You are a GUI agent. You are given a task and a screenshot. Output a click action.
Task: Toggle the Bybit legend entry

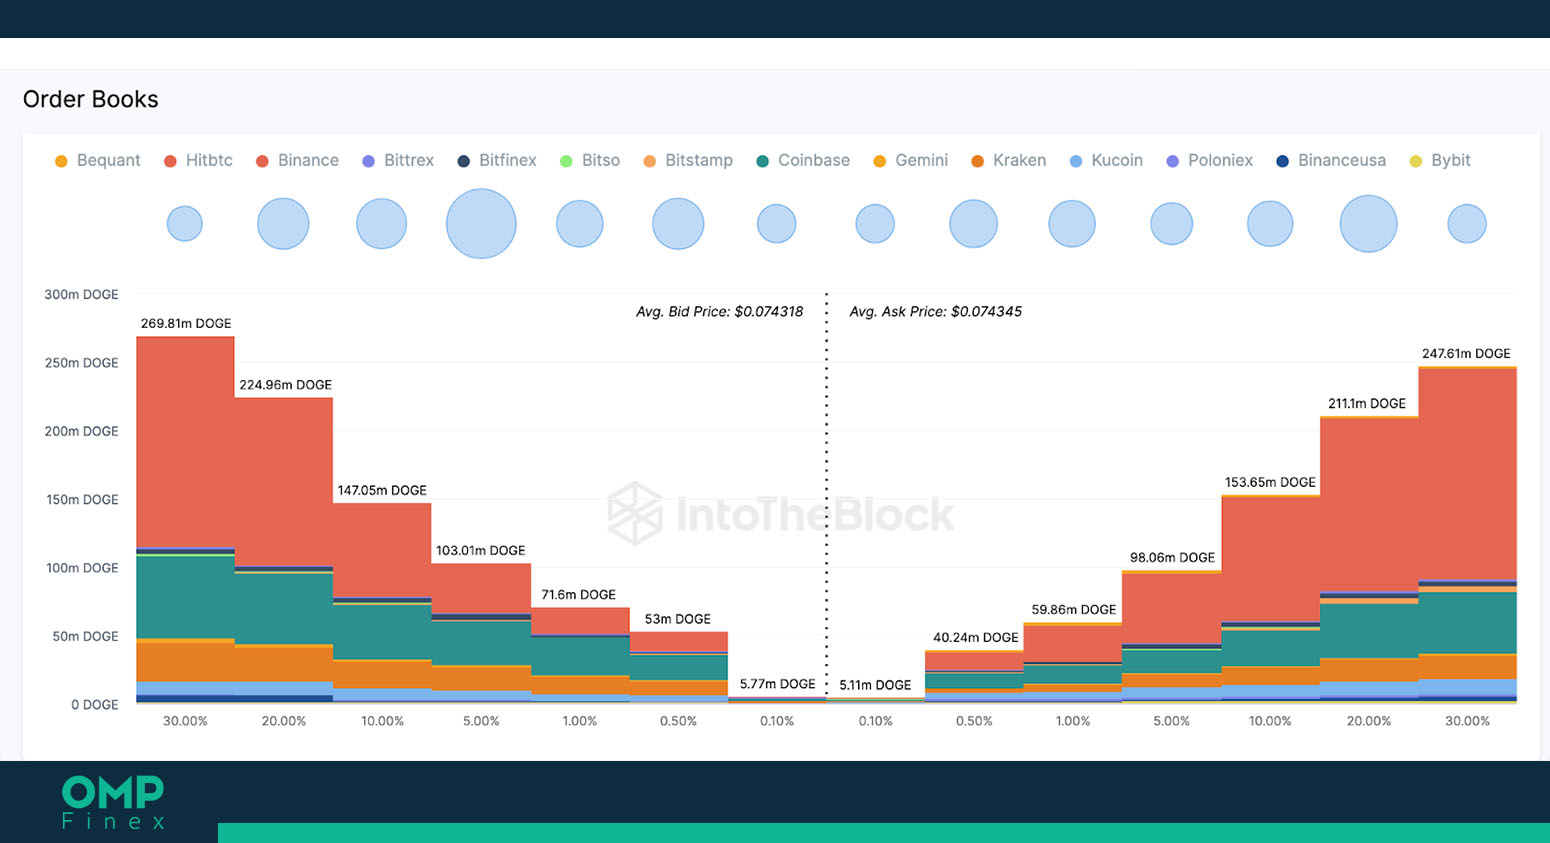pos(1440,160)
